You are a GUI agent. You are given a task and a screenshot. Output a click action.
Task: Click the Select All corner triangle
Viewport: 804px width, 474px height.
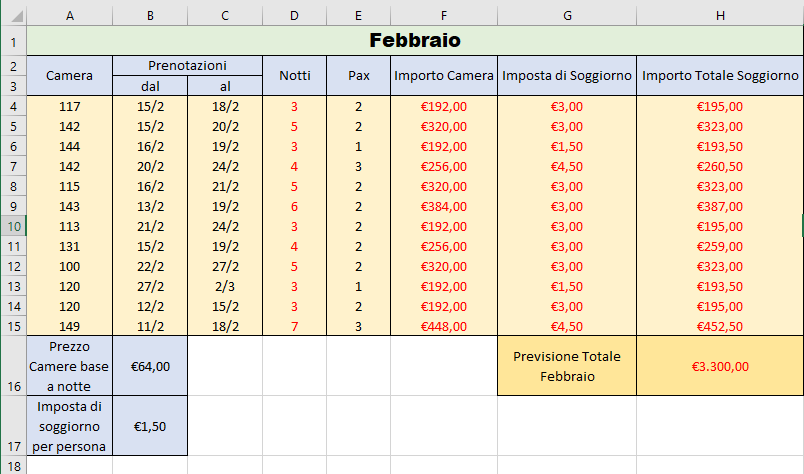click(x=17, y=16)
